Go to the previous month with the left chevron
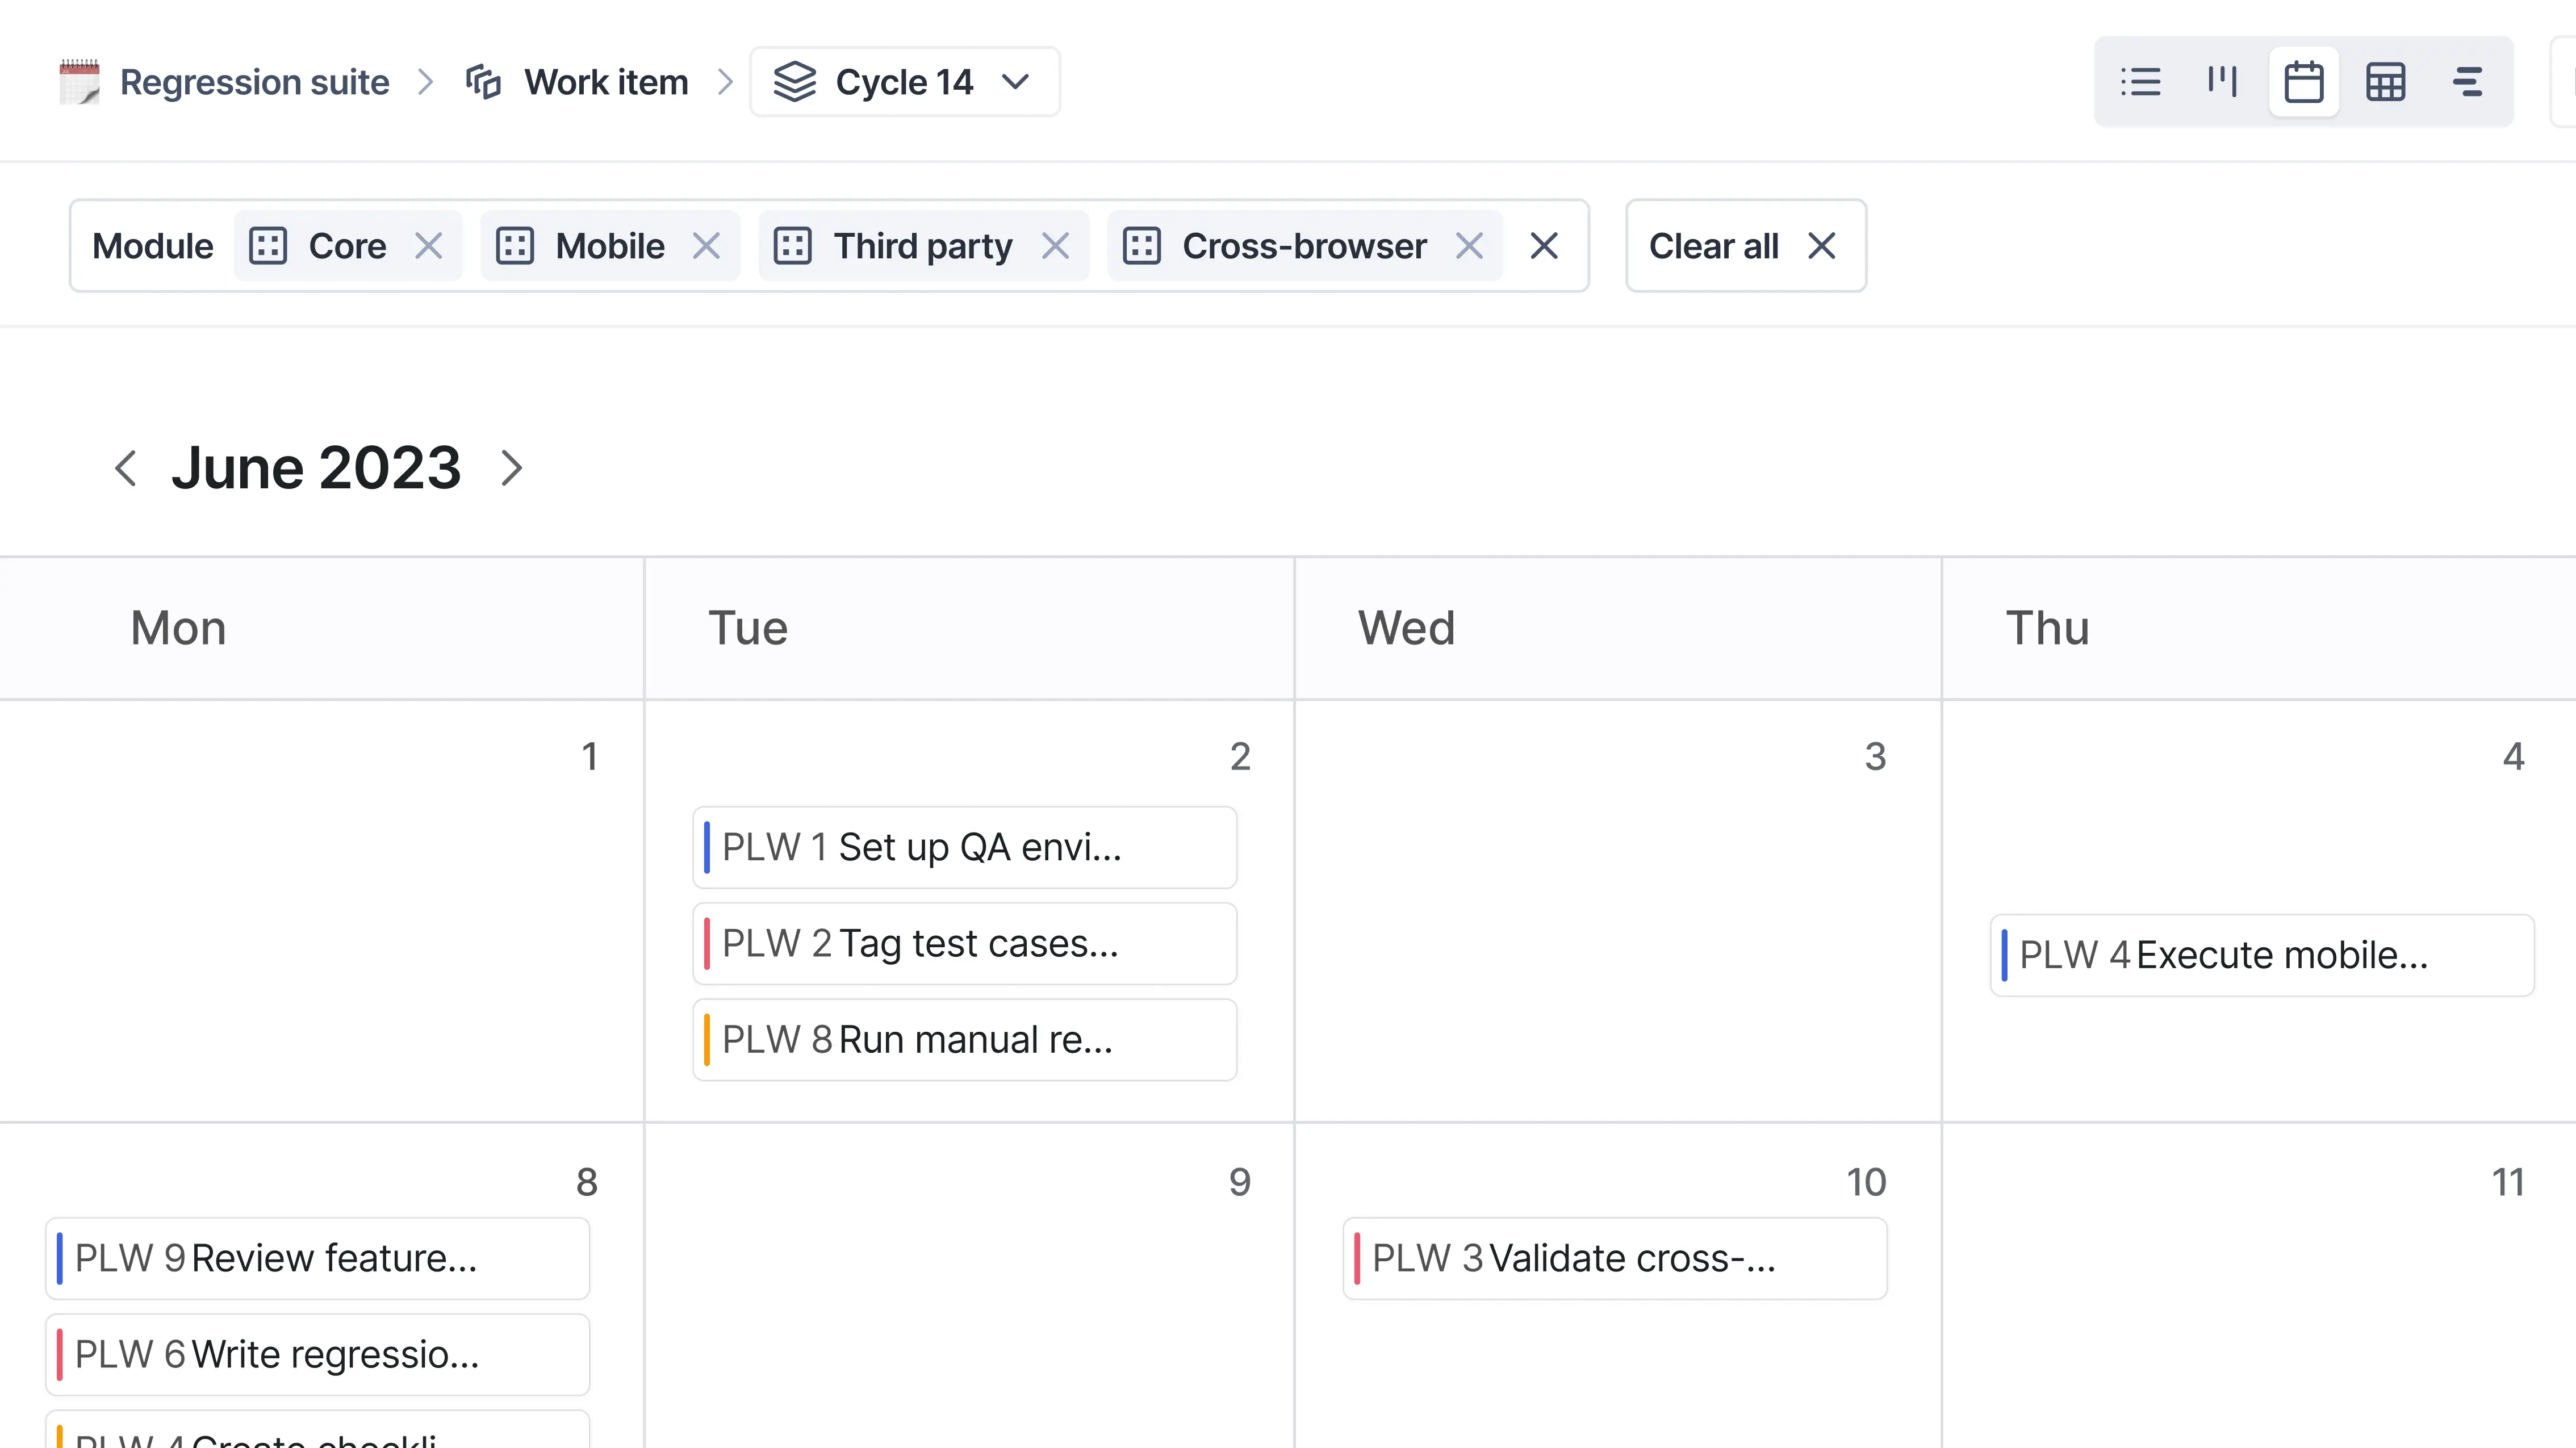The height and width of the screenshot is (1448, 2576). (x=126, y=468)
